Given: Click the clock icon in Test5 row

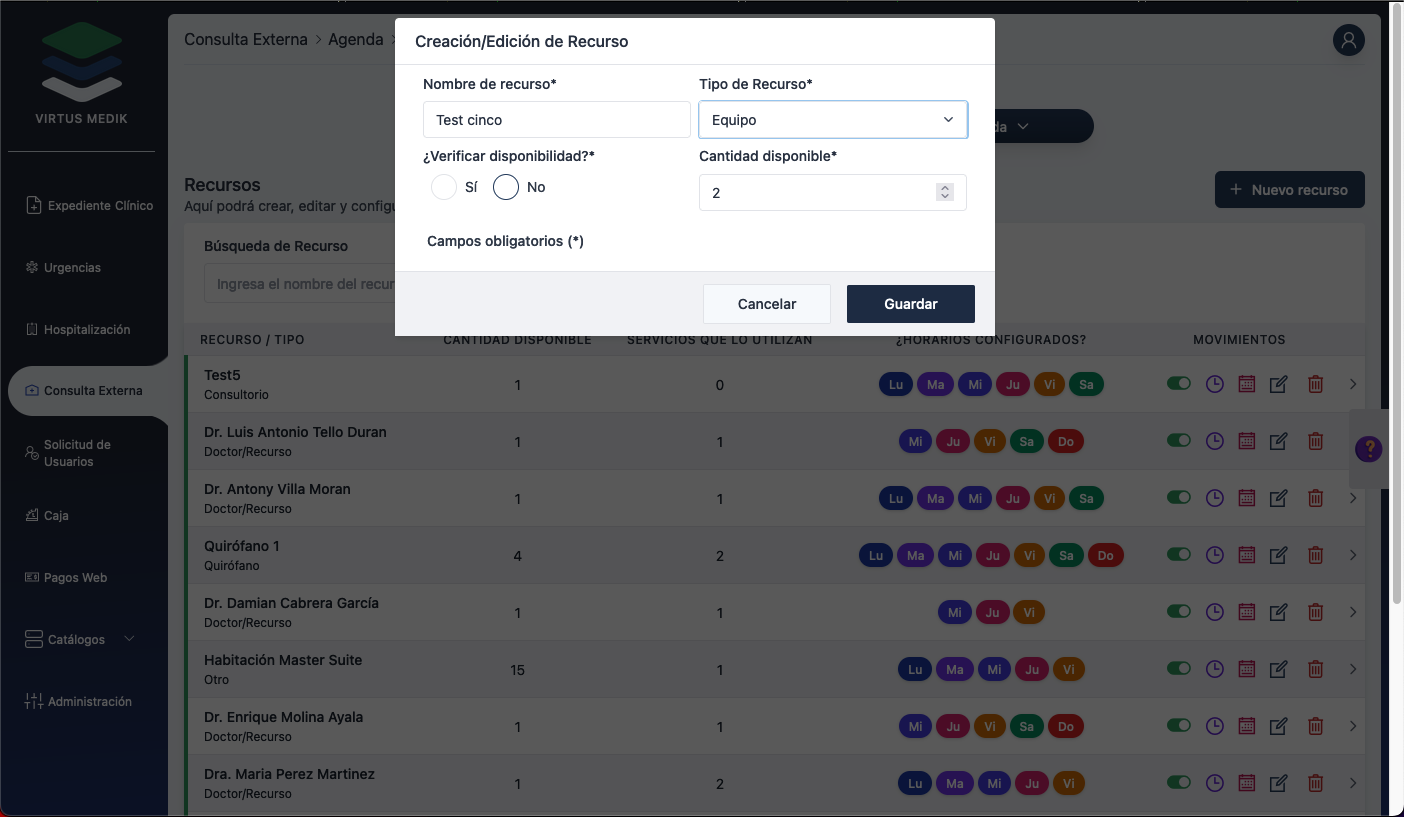Looking at the screenshot, I should point(1214,384).
